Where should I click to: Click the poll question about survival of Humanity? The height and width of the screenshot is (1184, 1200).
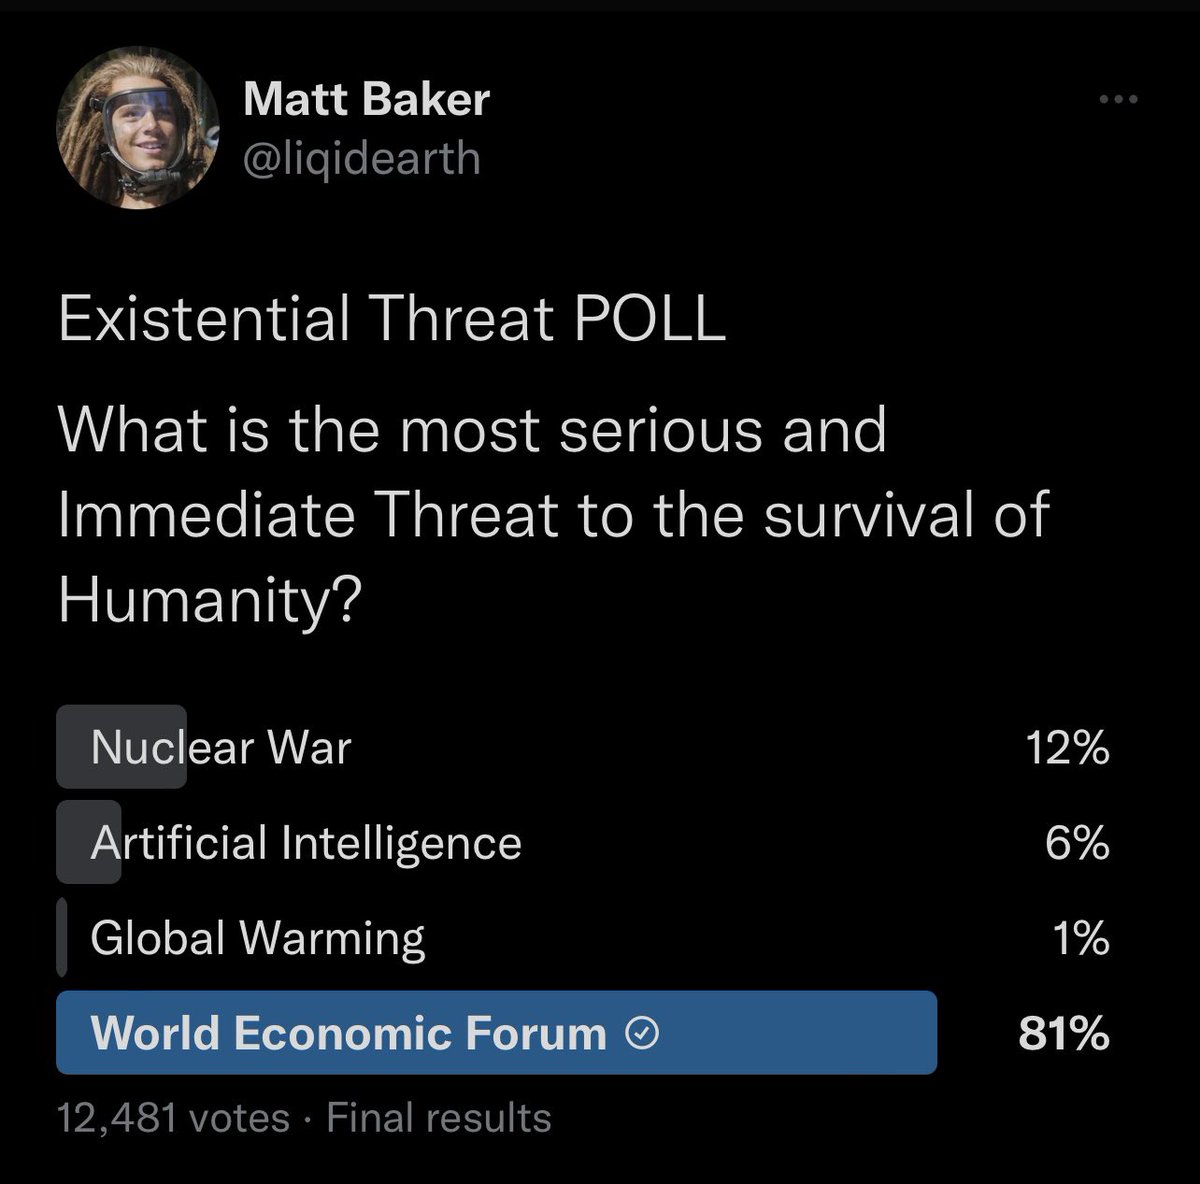(x=553, y=515)
